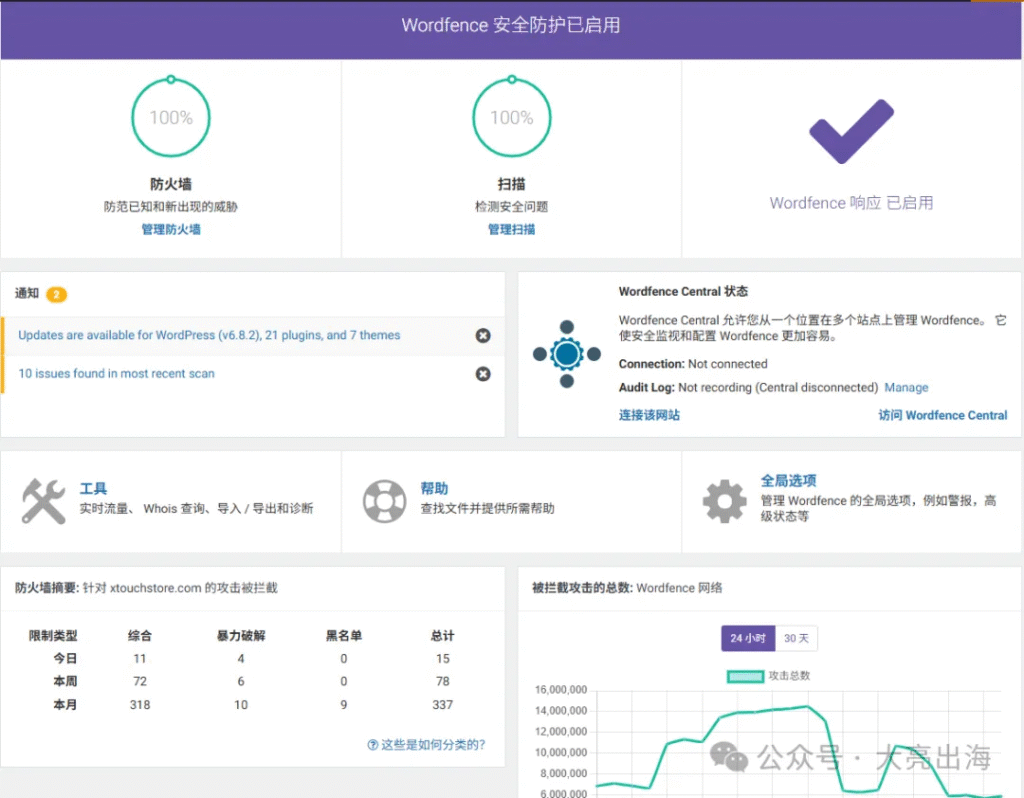Click the Wordfence 安全防护已启用 banner title
Viewport: 1024px width, 798px height.
click(x=511, y=25)
